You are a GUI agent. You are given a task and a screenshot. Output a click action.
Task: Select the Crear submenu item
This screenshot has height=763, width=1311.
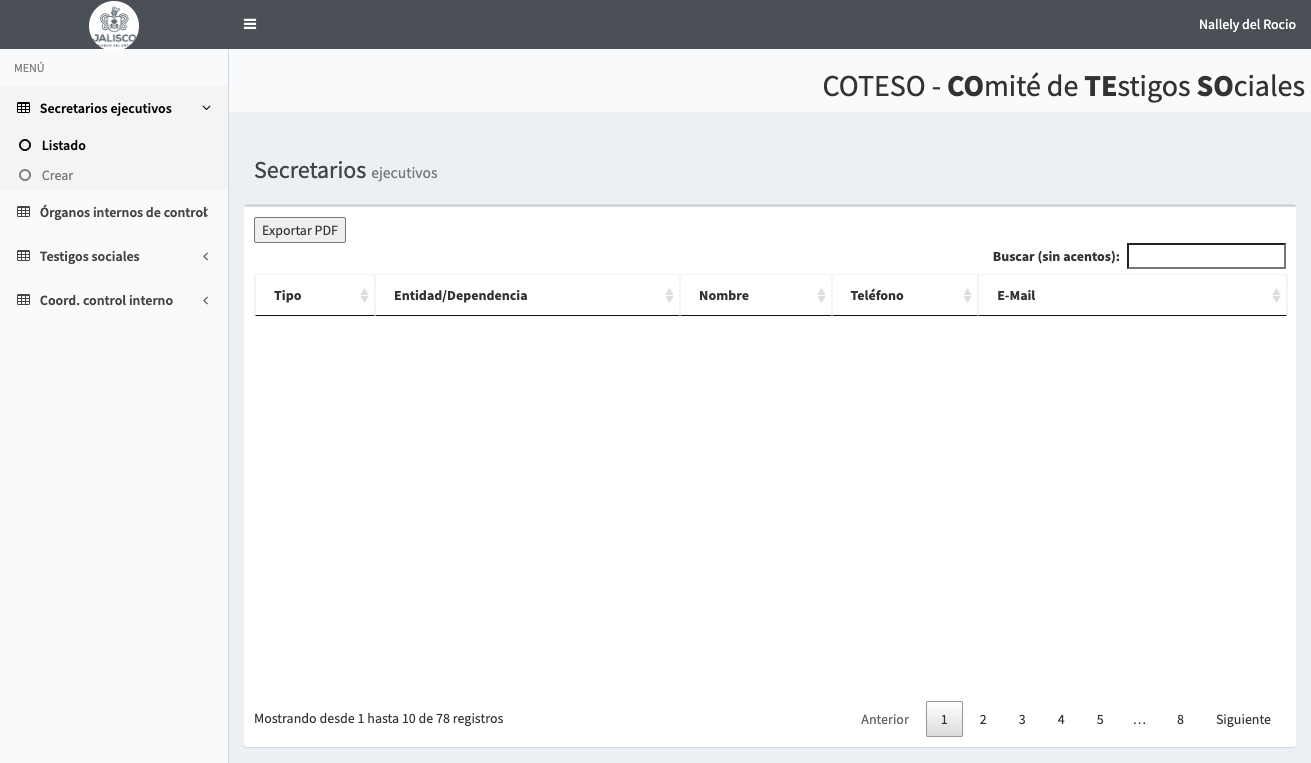point(114,175)
